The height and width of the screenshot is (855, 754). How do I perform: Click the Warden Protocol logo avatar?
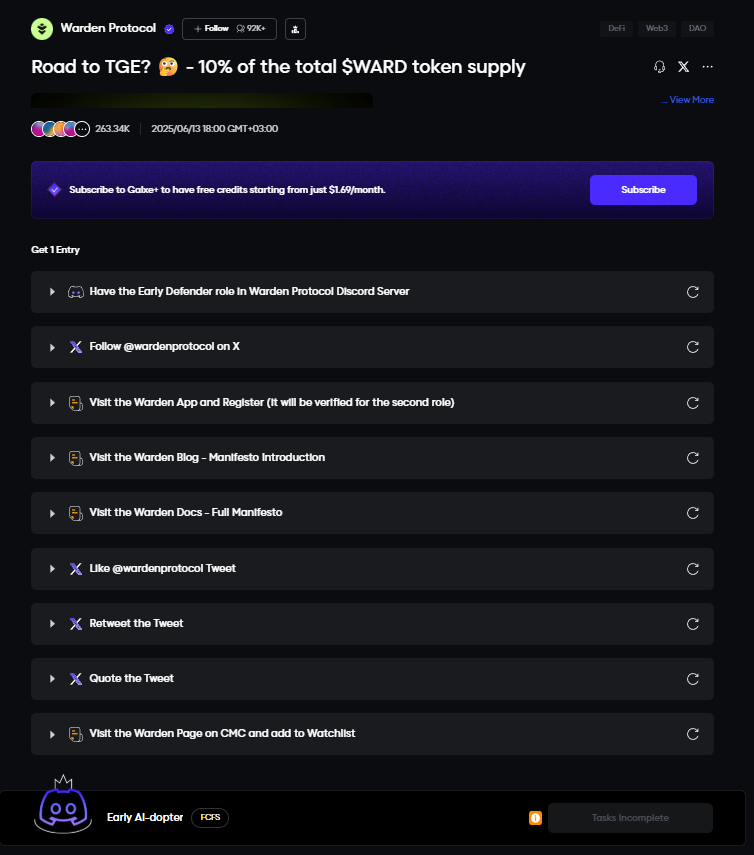42,29
